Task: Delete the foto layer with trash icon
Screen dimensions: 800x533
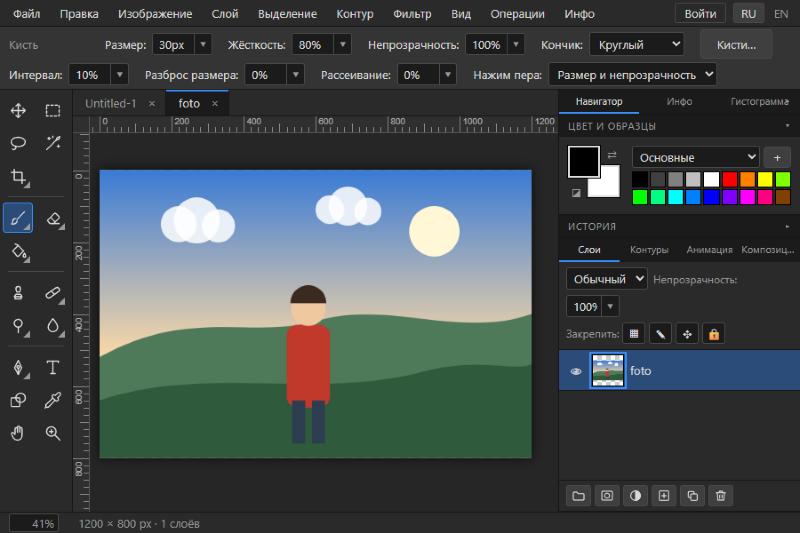Action: click(x=720, y=496)
